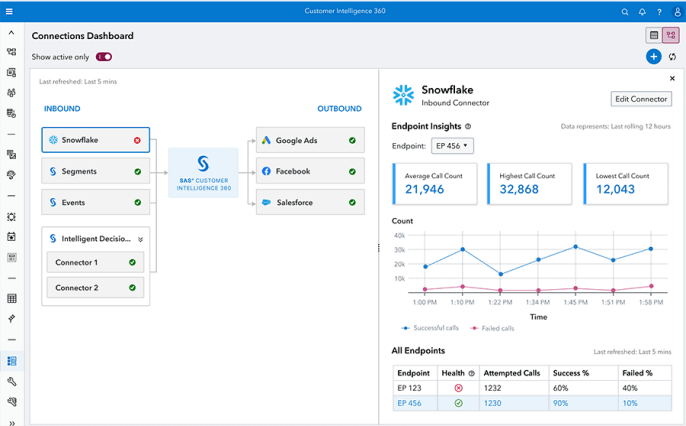Select Connector 2 node
Screen dimensions: 686x426
pos(95,287)
